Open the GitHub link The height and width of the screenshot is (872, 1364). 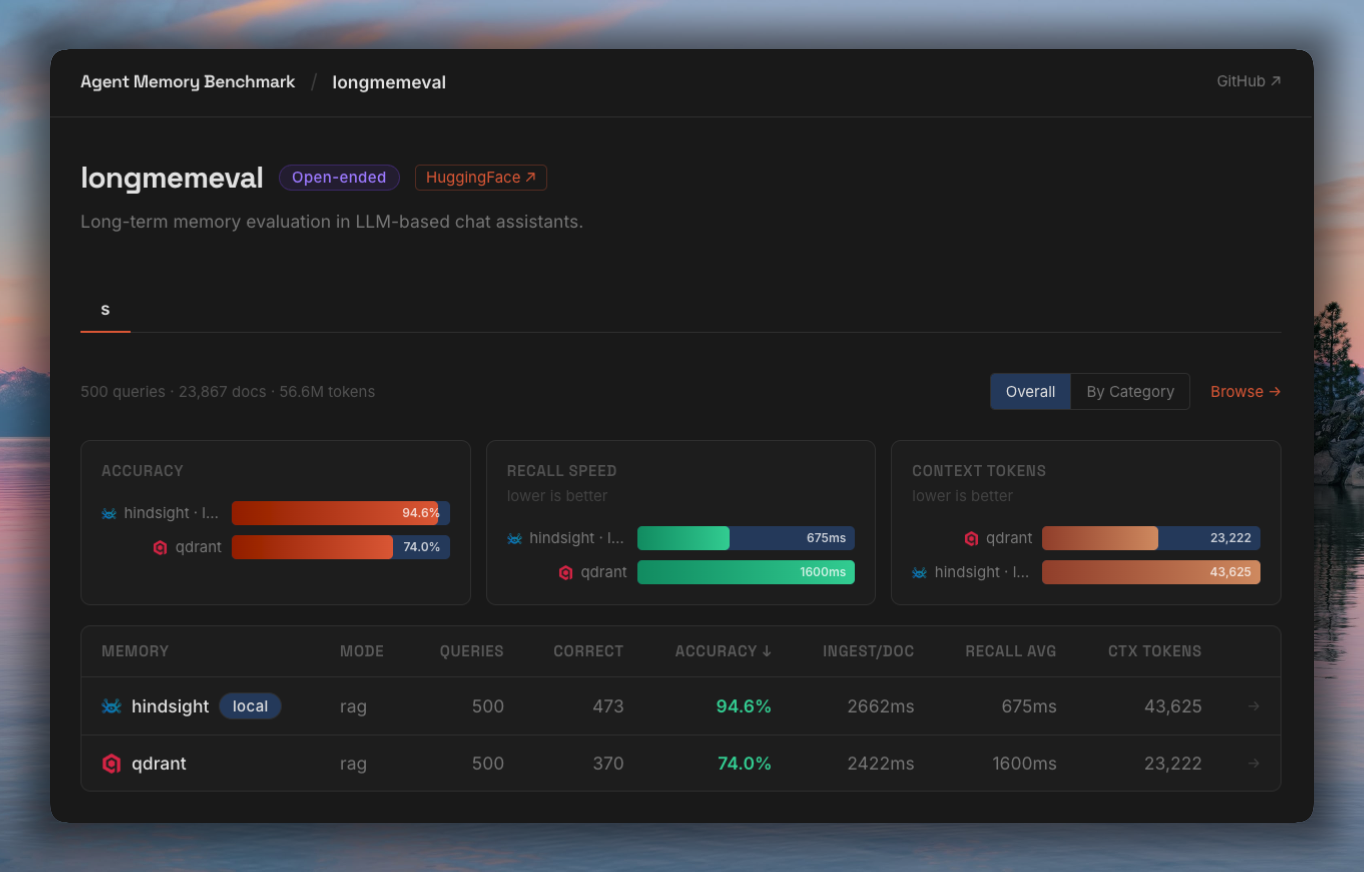click(x=1248, y=81)
